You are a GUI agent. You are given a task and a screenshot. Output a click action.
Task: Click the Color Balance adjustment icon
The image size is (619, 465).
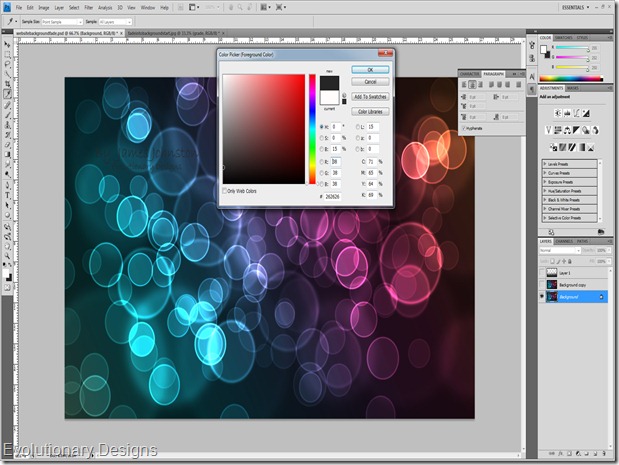pyautogui.click(x=567, y=130)
